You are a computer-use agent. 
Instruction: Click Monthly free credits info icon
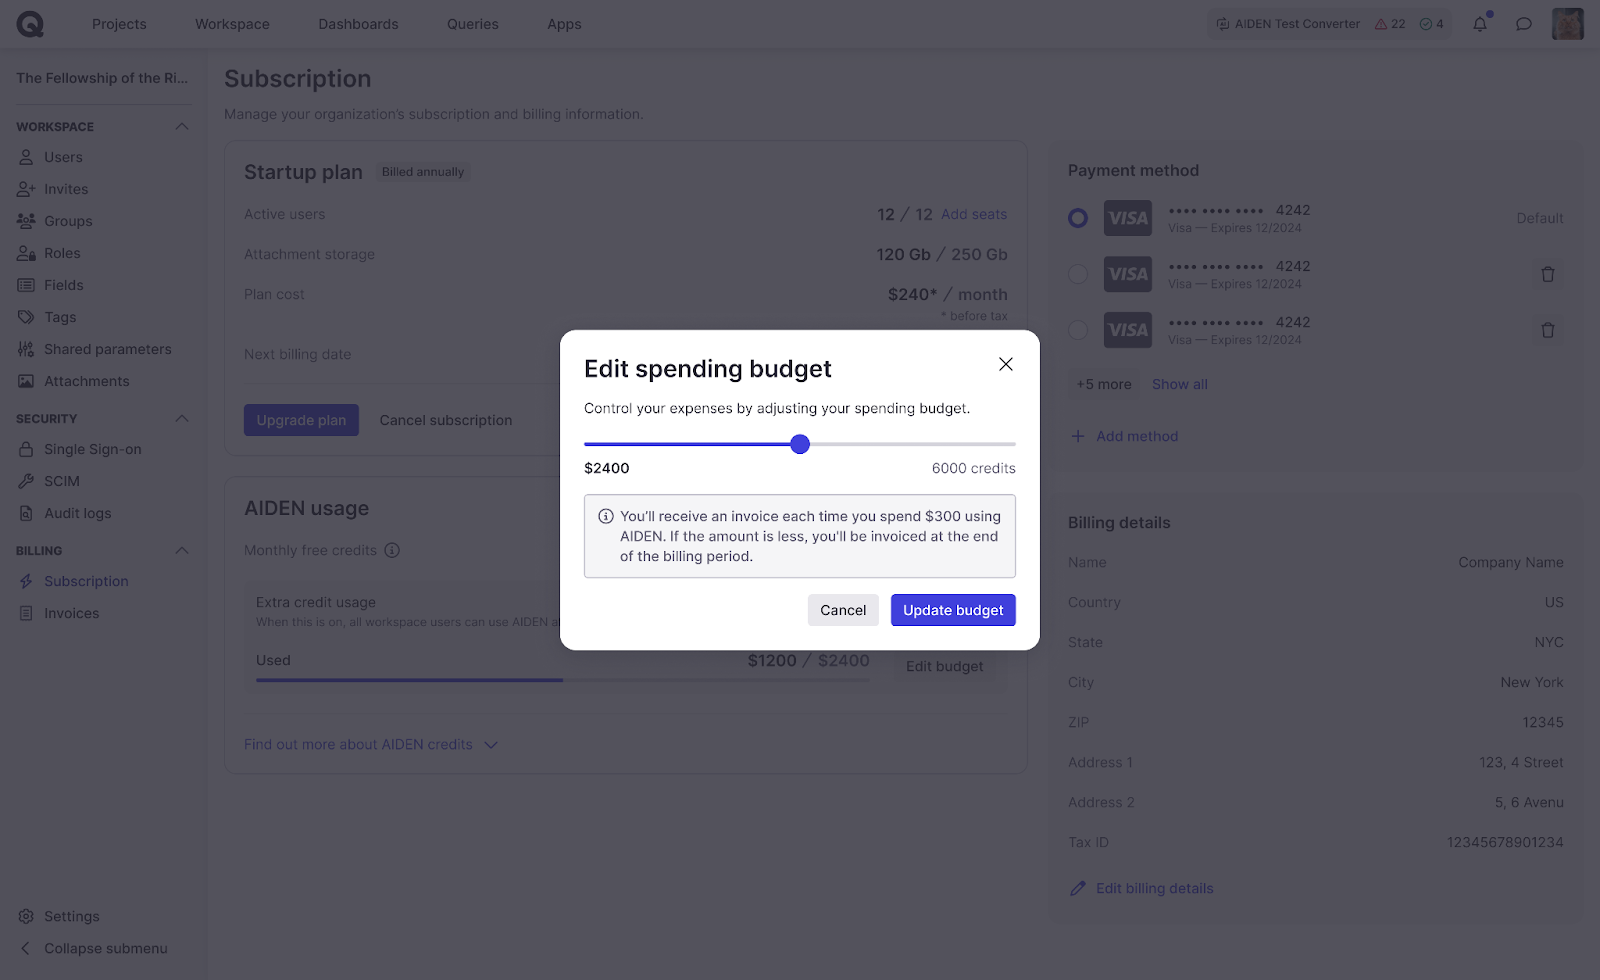(x=393, y=550)
